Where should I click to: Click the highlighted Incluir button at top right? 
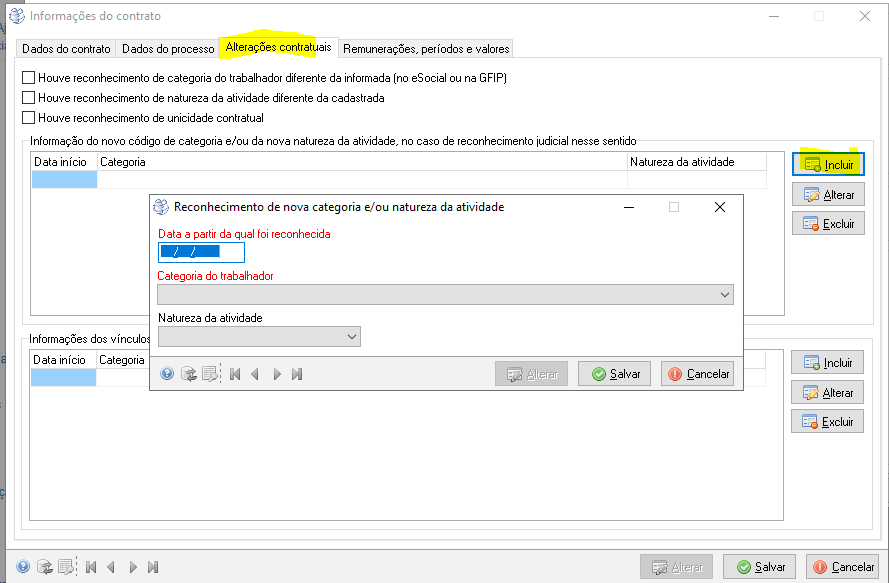[828, 165]
